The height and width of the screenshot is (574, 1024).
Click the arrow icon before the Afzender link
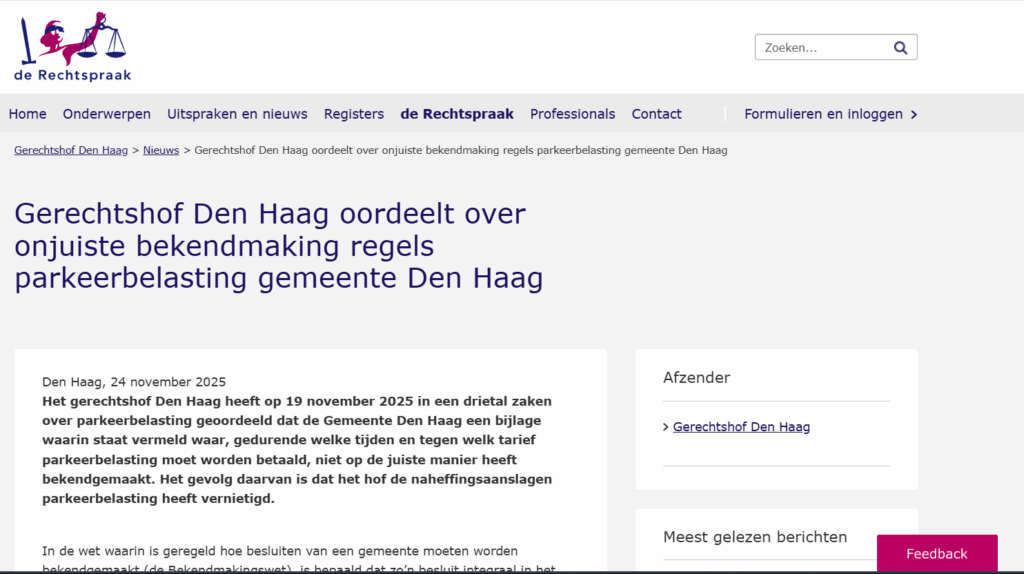click(666, 427)
